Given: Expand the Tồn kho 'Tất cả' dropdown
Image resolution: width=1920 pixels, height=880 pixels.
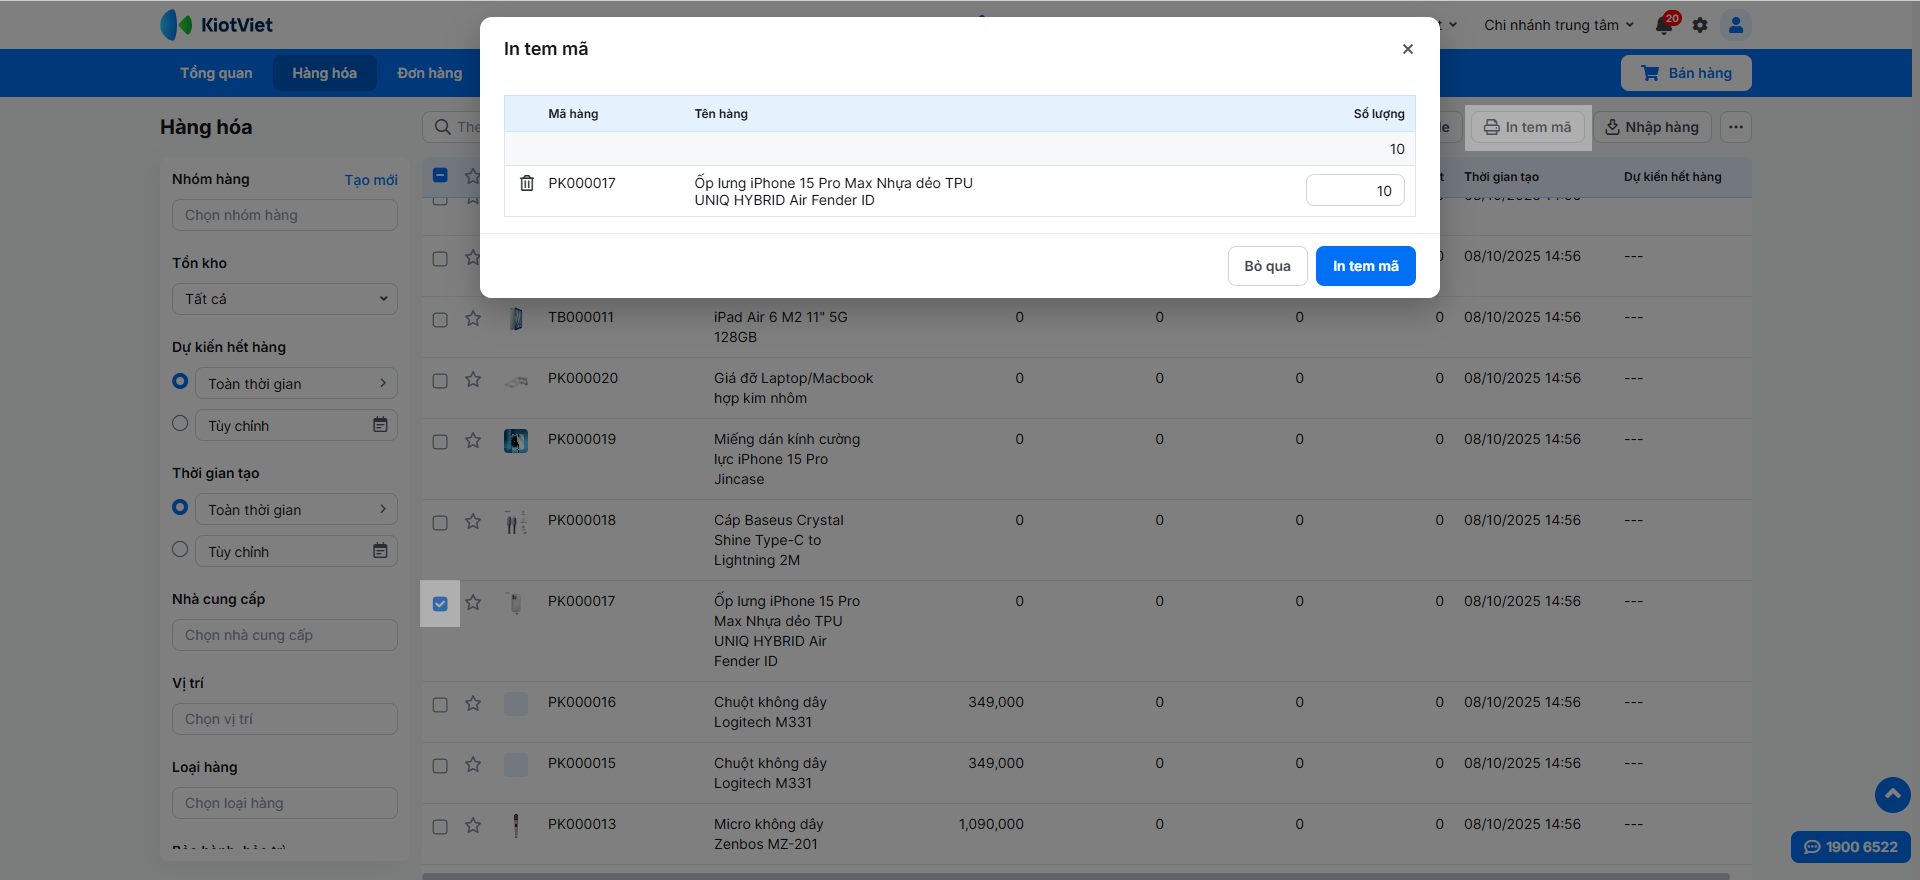Looking at the screenshot, I should coord(285,299).
